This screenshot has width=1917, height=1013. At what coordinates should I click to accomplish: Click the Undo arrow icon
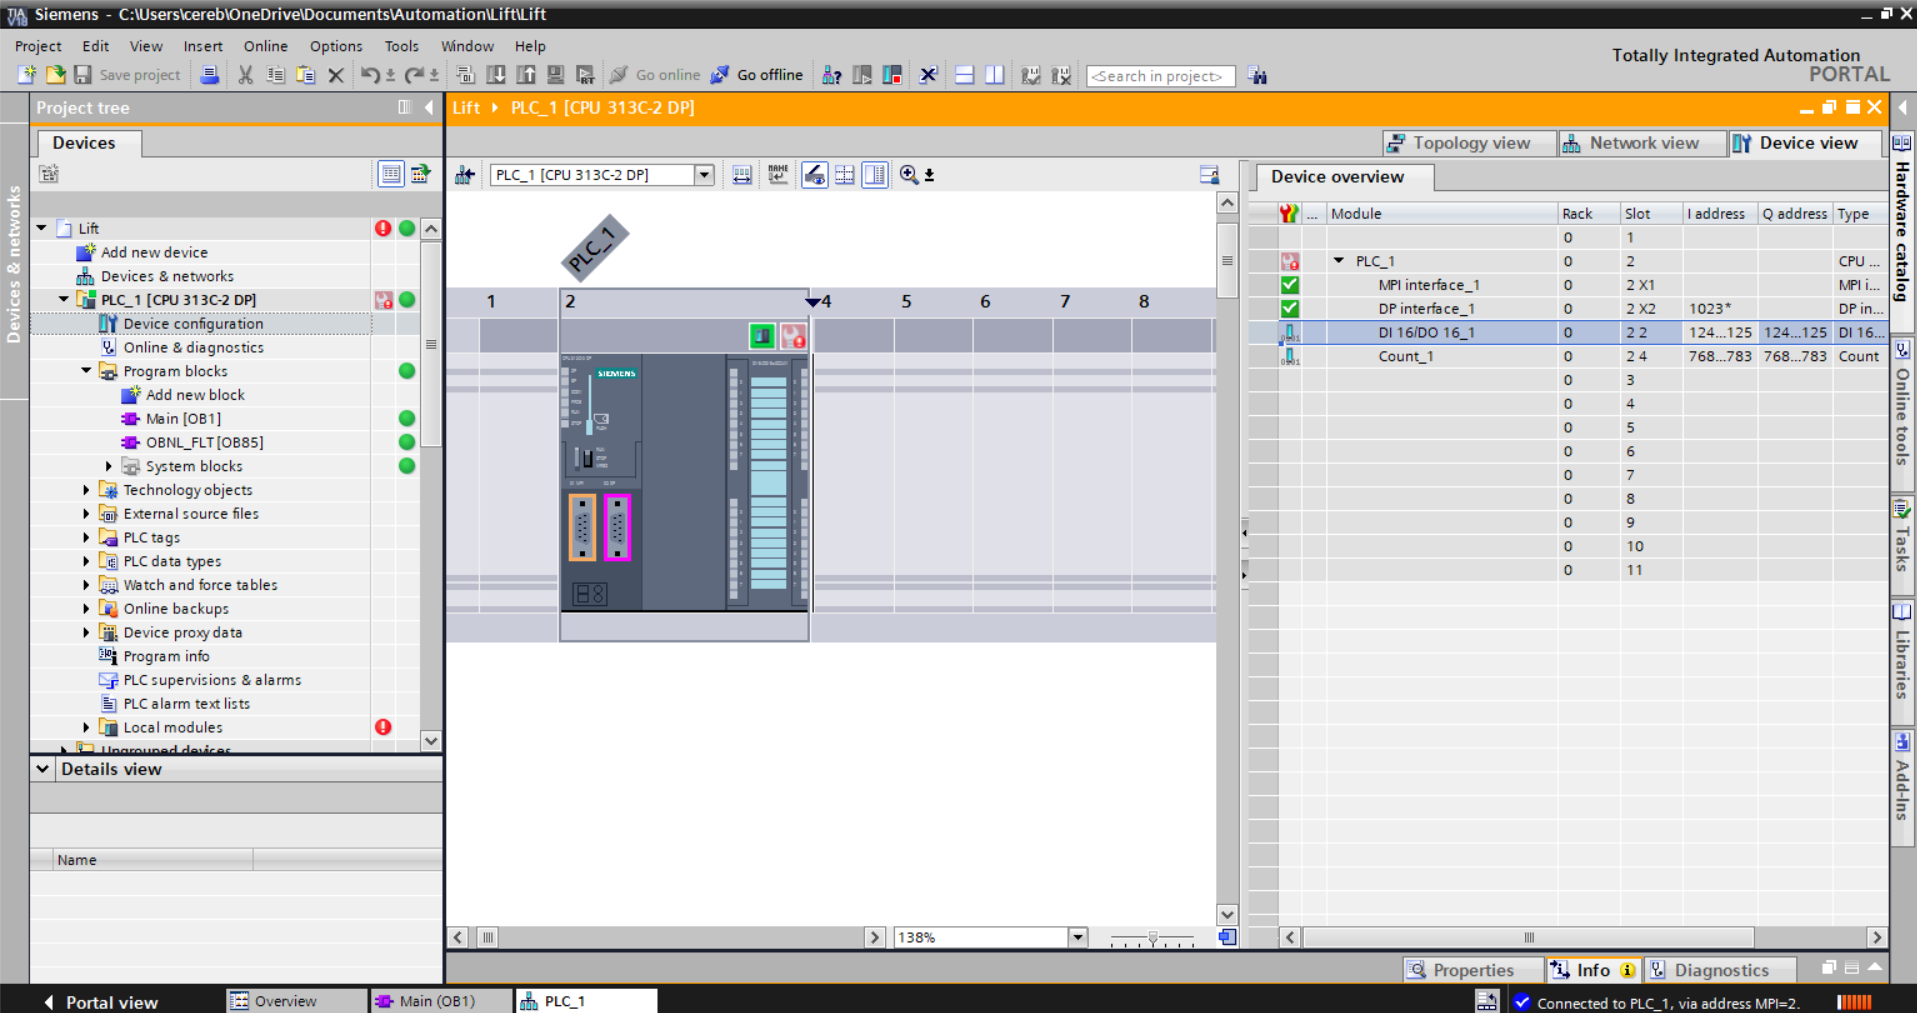370,75
